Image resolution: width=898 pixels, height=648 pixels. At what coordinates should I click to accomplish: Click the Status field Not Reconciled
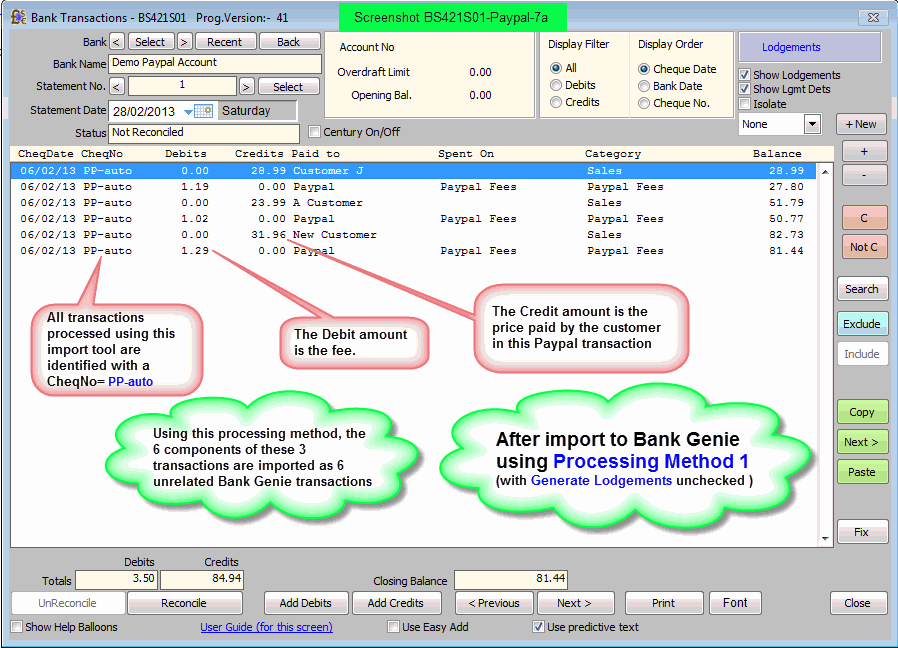[x=203, y=133]
